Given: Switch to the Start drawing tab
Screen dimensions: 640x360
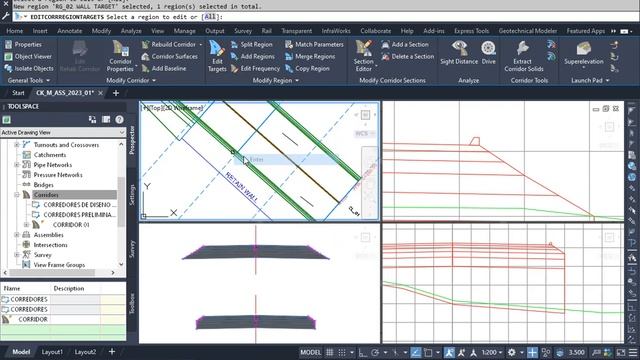Looking at the screenshot, I should [18, 93].
